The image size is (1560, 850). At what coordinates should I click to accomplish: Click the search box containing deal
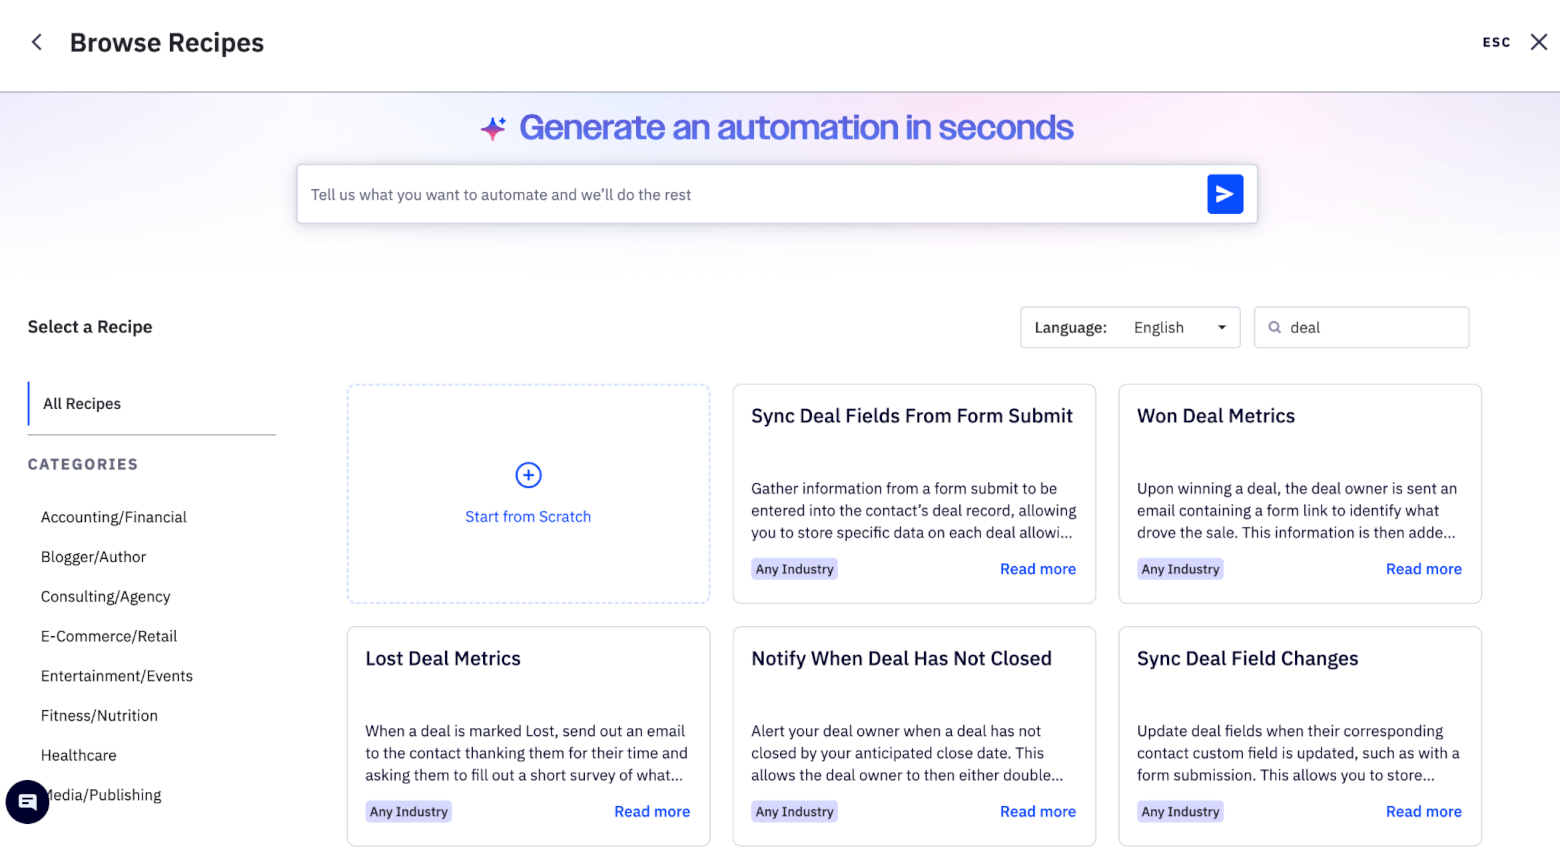point(1361,327)
